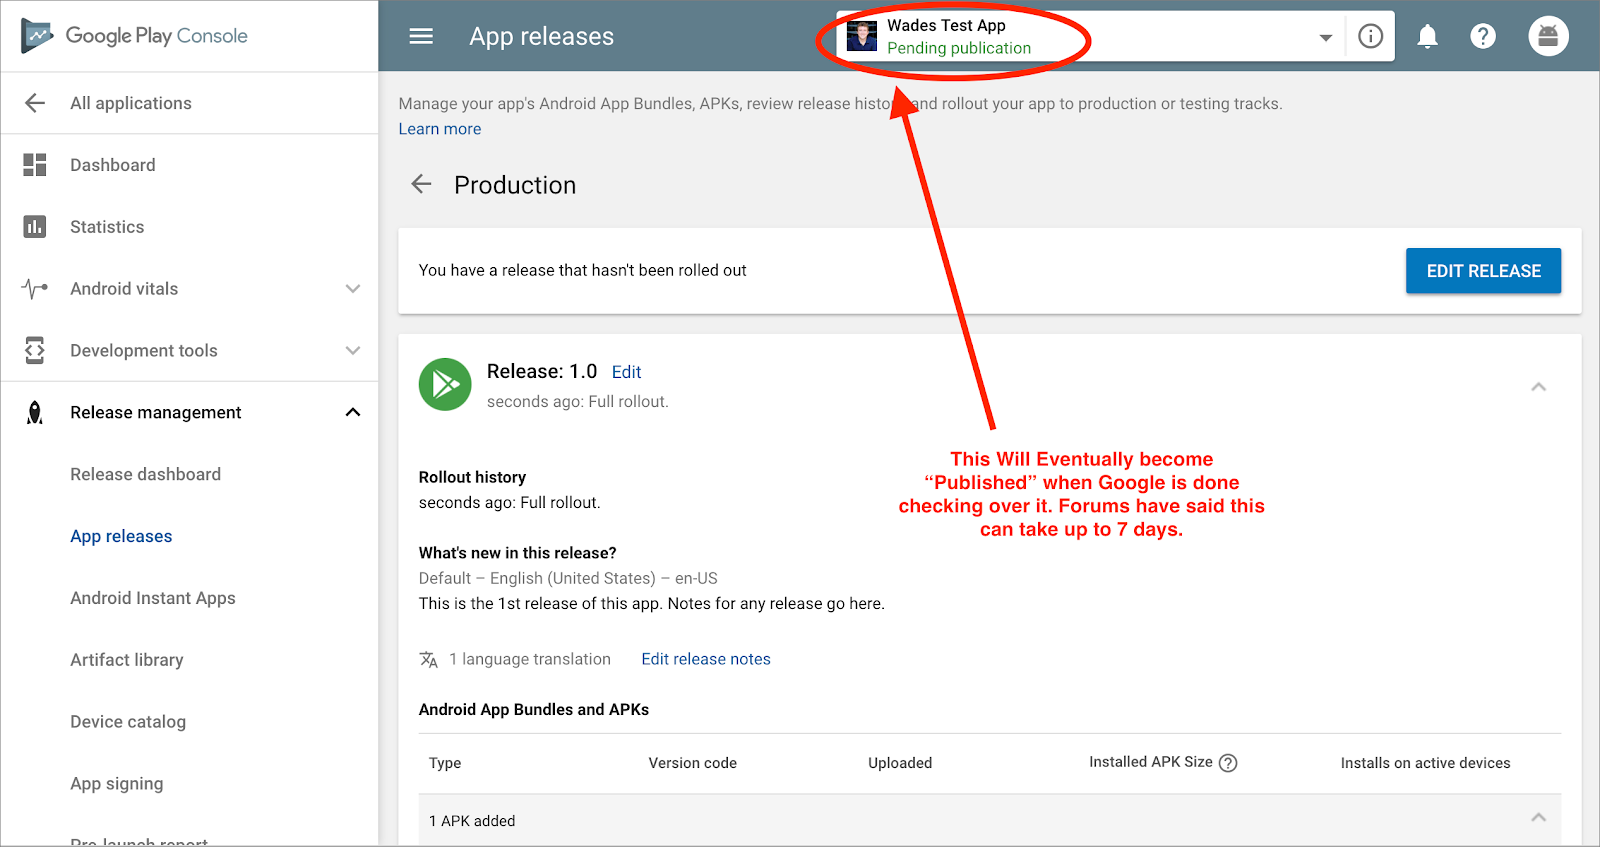Click the Installs on active devices header
The width and height of the screenshot is (1600, 847).
click(x=1426, y=763)
